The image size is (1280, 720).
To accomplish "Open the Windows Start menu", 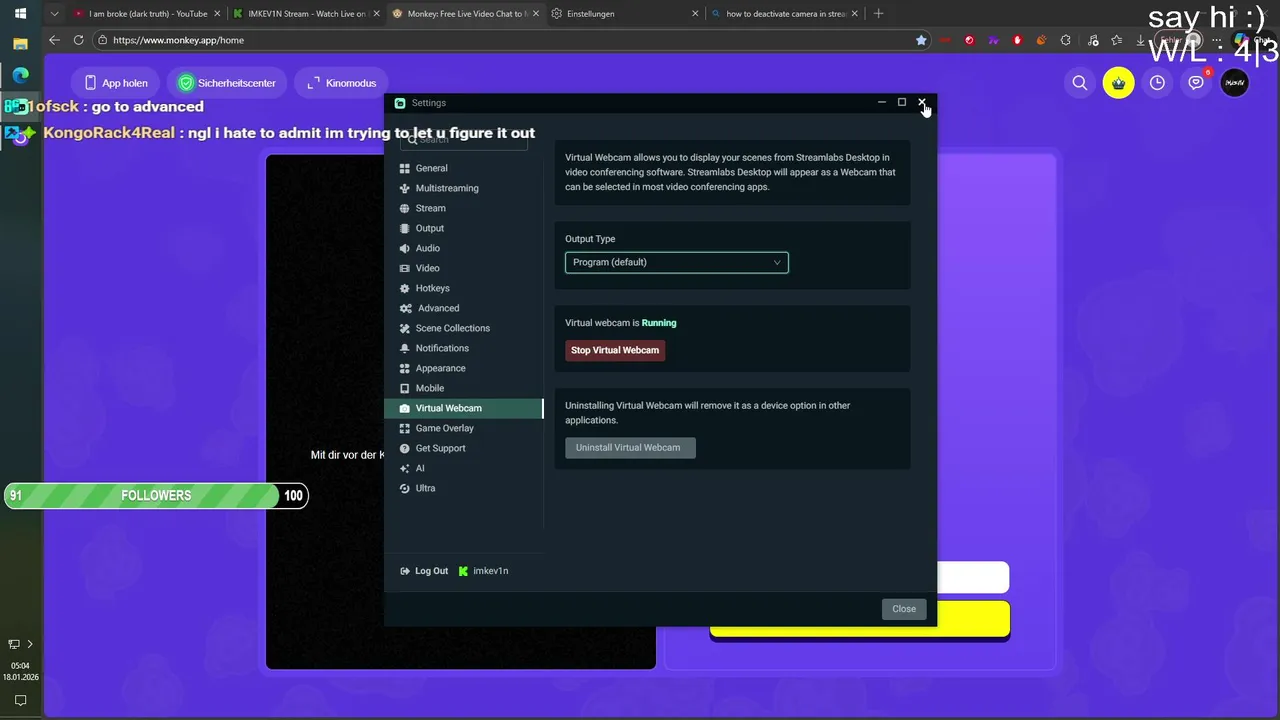I will coord(20,14).
